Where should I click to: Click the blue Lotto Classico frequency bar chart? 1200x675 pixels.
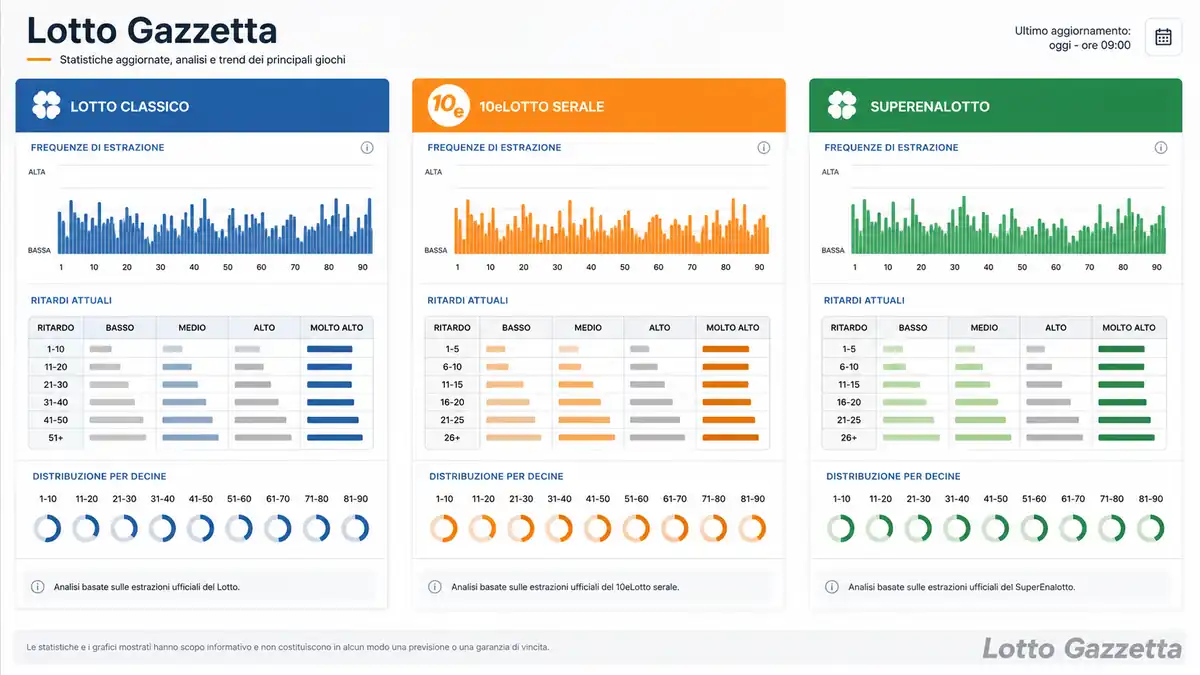214,225
